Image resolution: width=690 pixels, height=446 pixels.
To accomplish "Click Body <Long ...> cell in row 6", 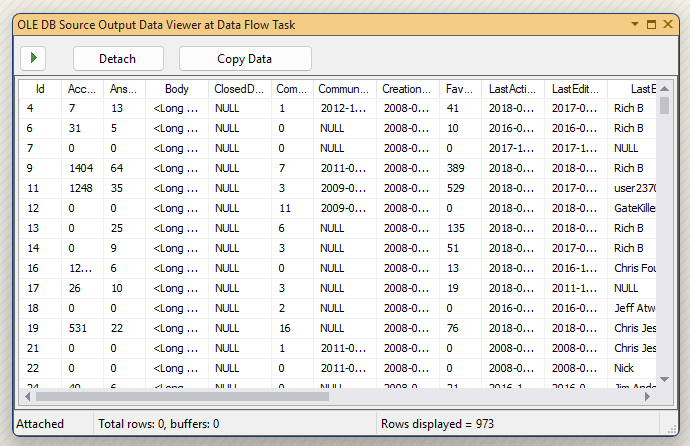I will [x=177, y=128].
